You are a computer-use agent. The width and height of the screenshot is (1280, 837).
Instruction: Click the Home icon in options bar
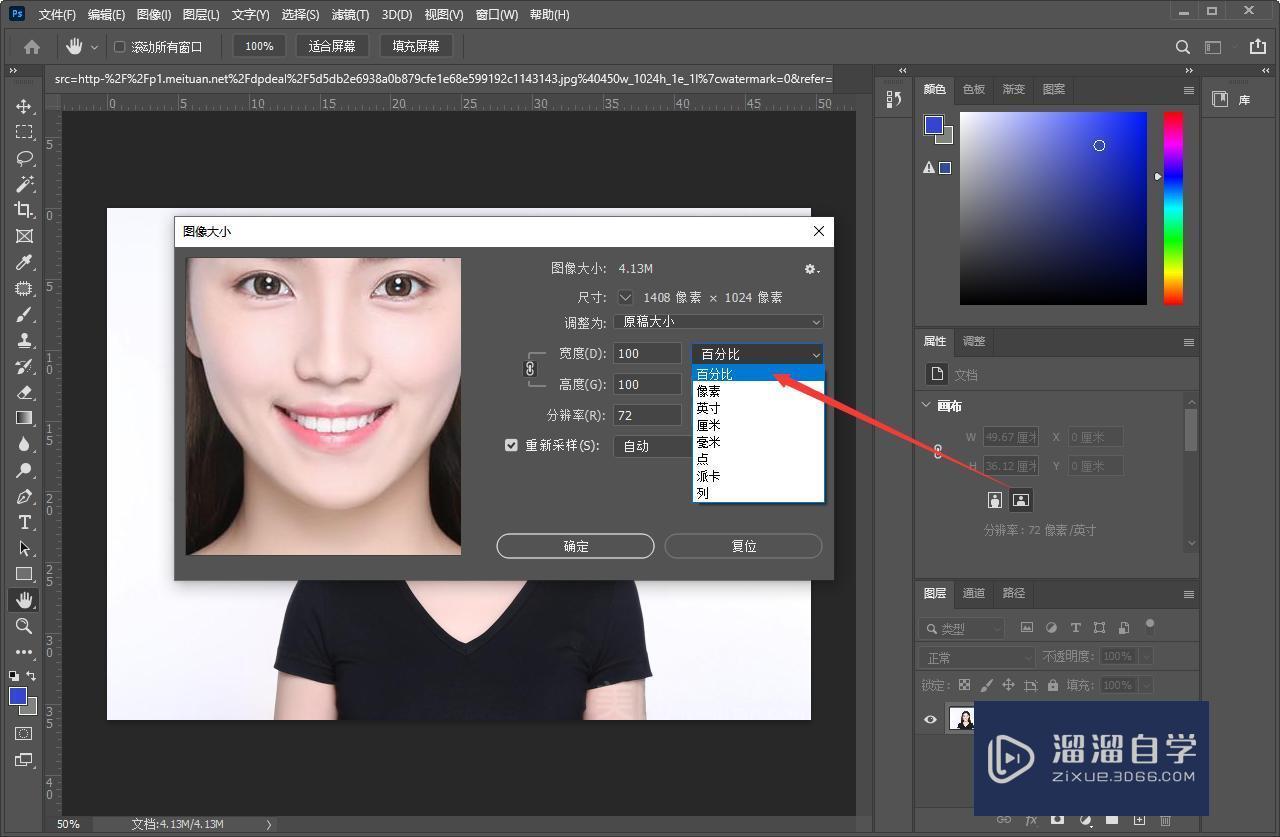(32, 46)
